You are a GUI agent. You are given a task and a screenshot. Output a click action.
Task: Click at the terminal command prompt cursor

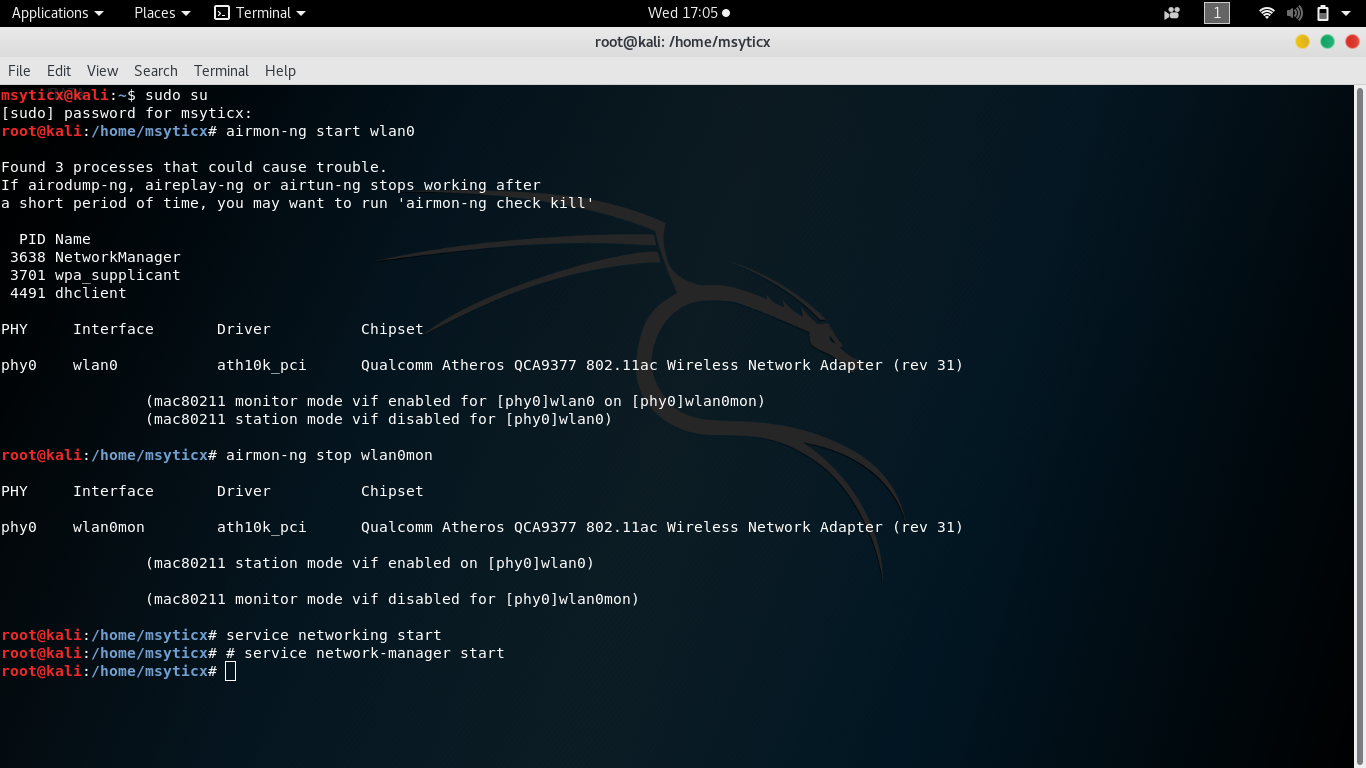(x=230, y=671)
